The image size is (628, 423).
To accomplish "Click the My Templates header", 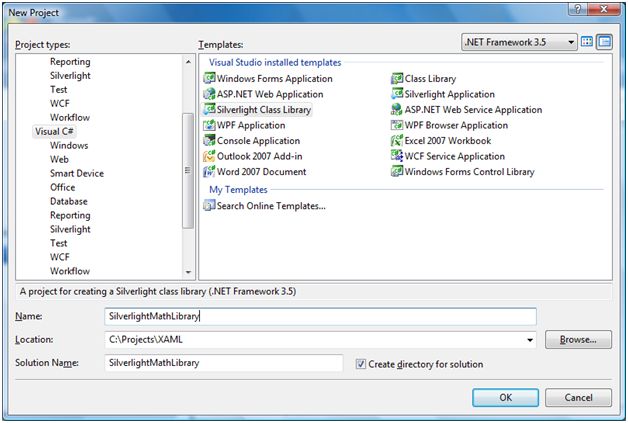I will tap(238, 189).
